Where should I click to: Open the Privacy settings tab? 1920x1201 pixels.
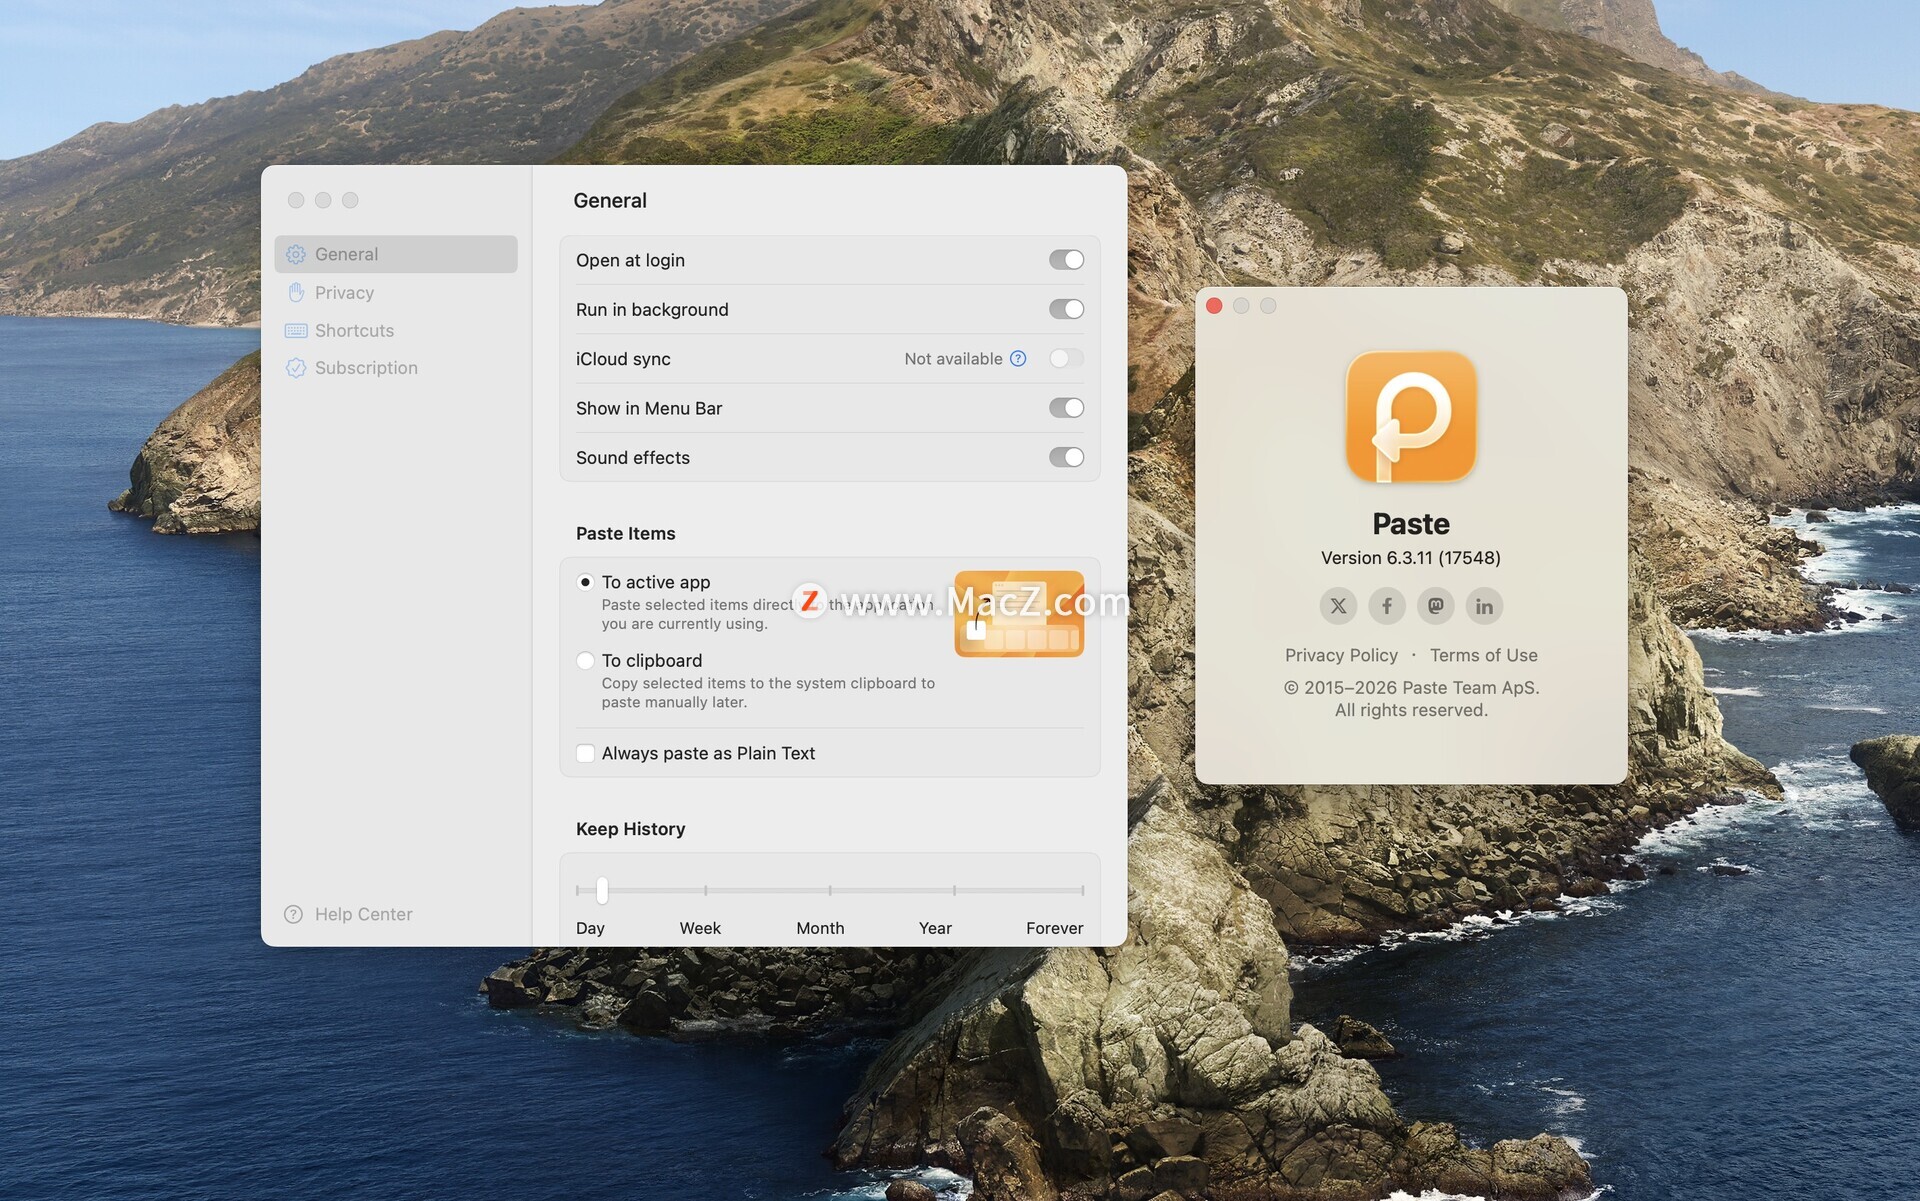point(344,293)
